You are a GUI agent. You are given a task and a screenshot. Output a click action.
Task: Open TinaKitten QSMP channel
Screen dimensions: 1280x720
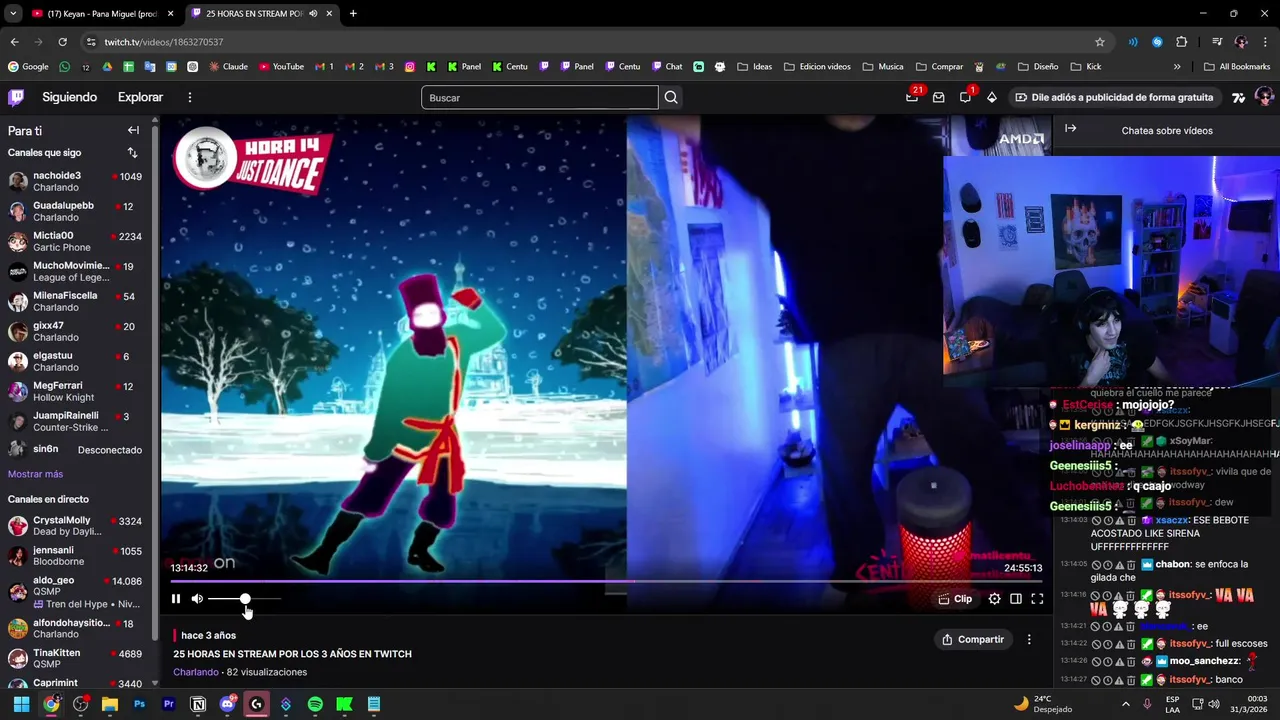pos(75,658)
